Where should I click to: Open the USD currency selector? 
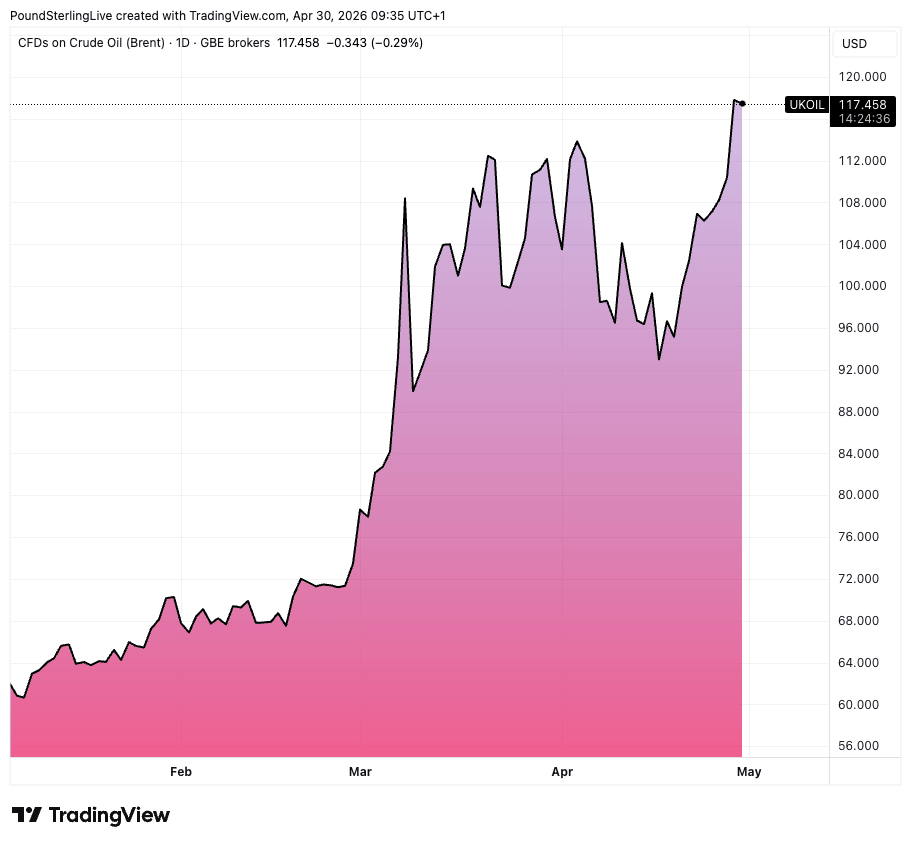click(854, 44)
